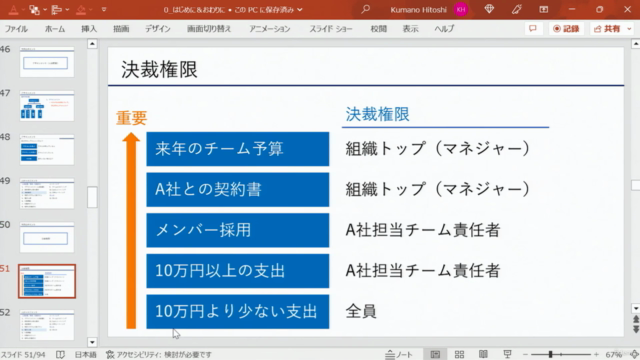
Task: Start slide show from status bar icon
Action: [507, 354]
